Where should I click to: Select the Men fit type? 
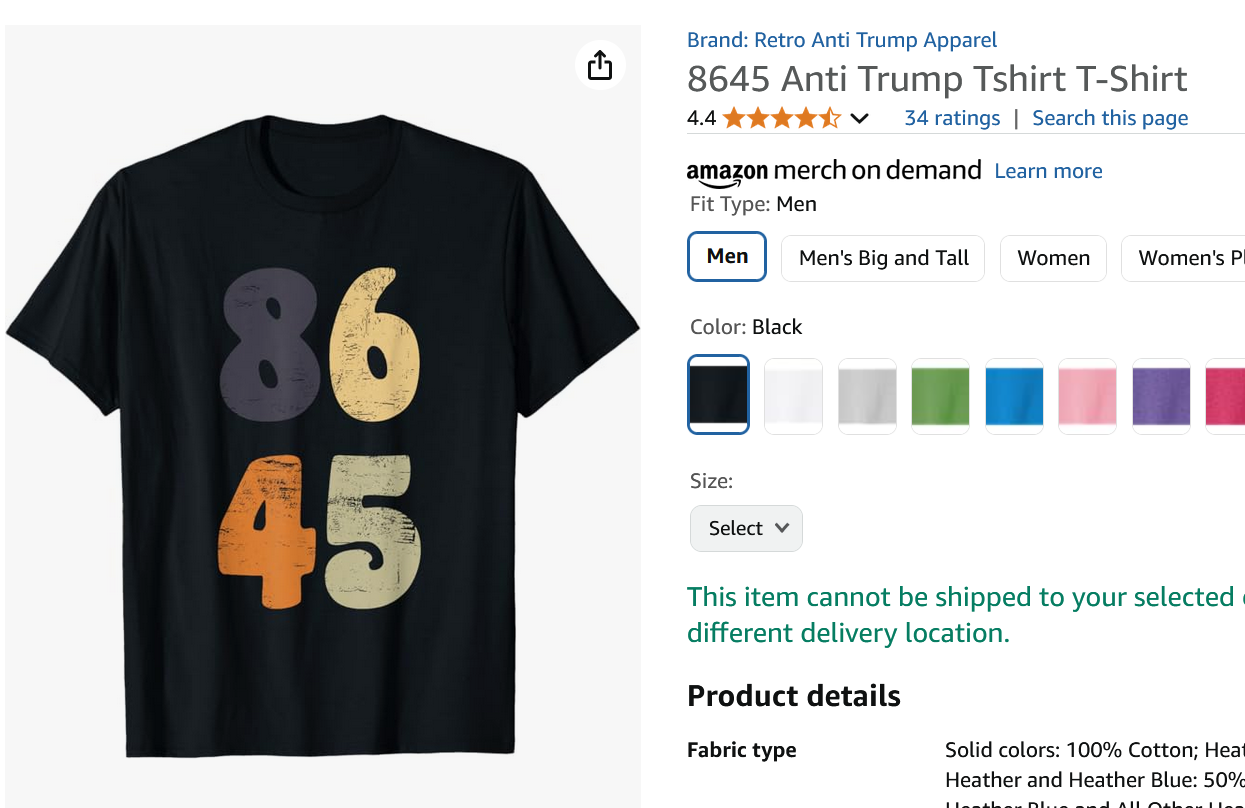point(727,257)
